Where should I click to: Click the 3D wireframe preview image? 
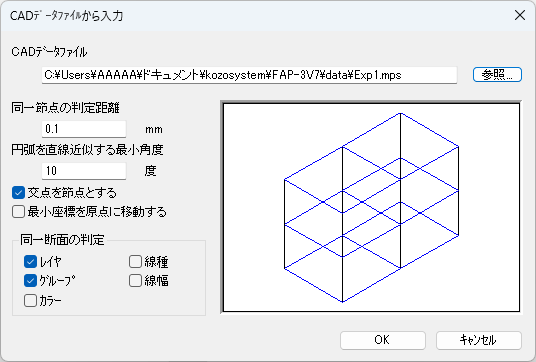(x=371, y=207)
